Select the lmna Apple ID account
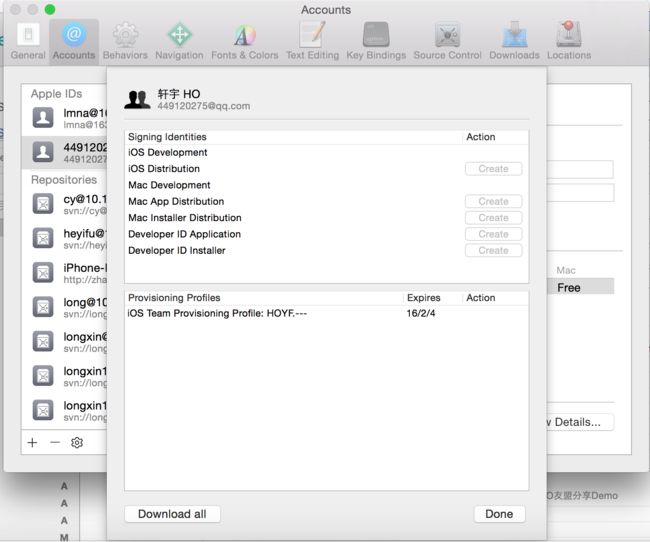 pyautogui.click(x=64, y=118)
